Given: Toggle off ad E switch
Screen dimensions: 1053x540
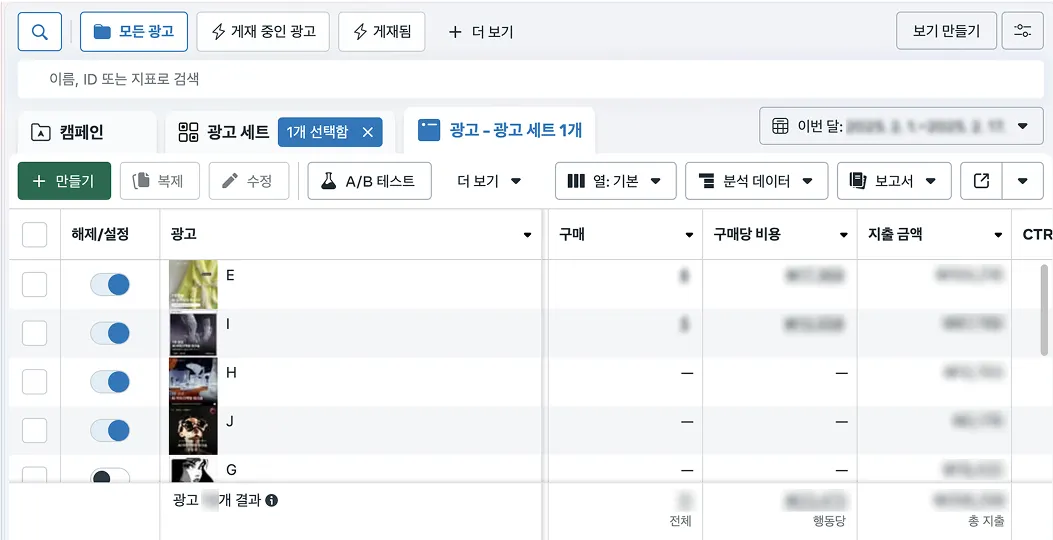Looking at the screenshot, I should point(109,285).
